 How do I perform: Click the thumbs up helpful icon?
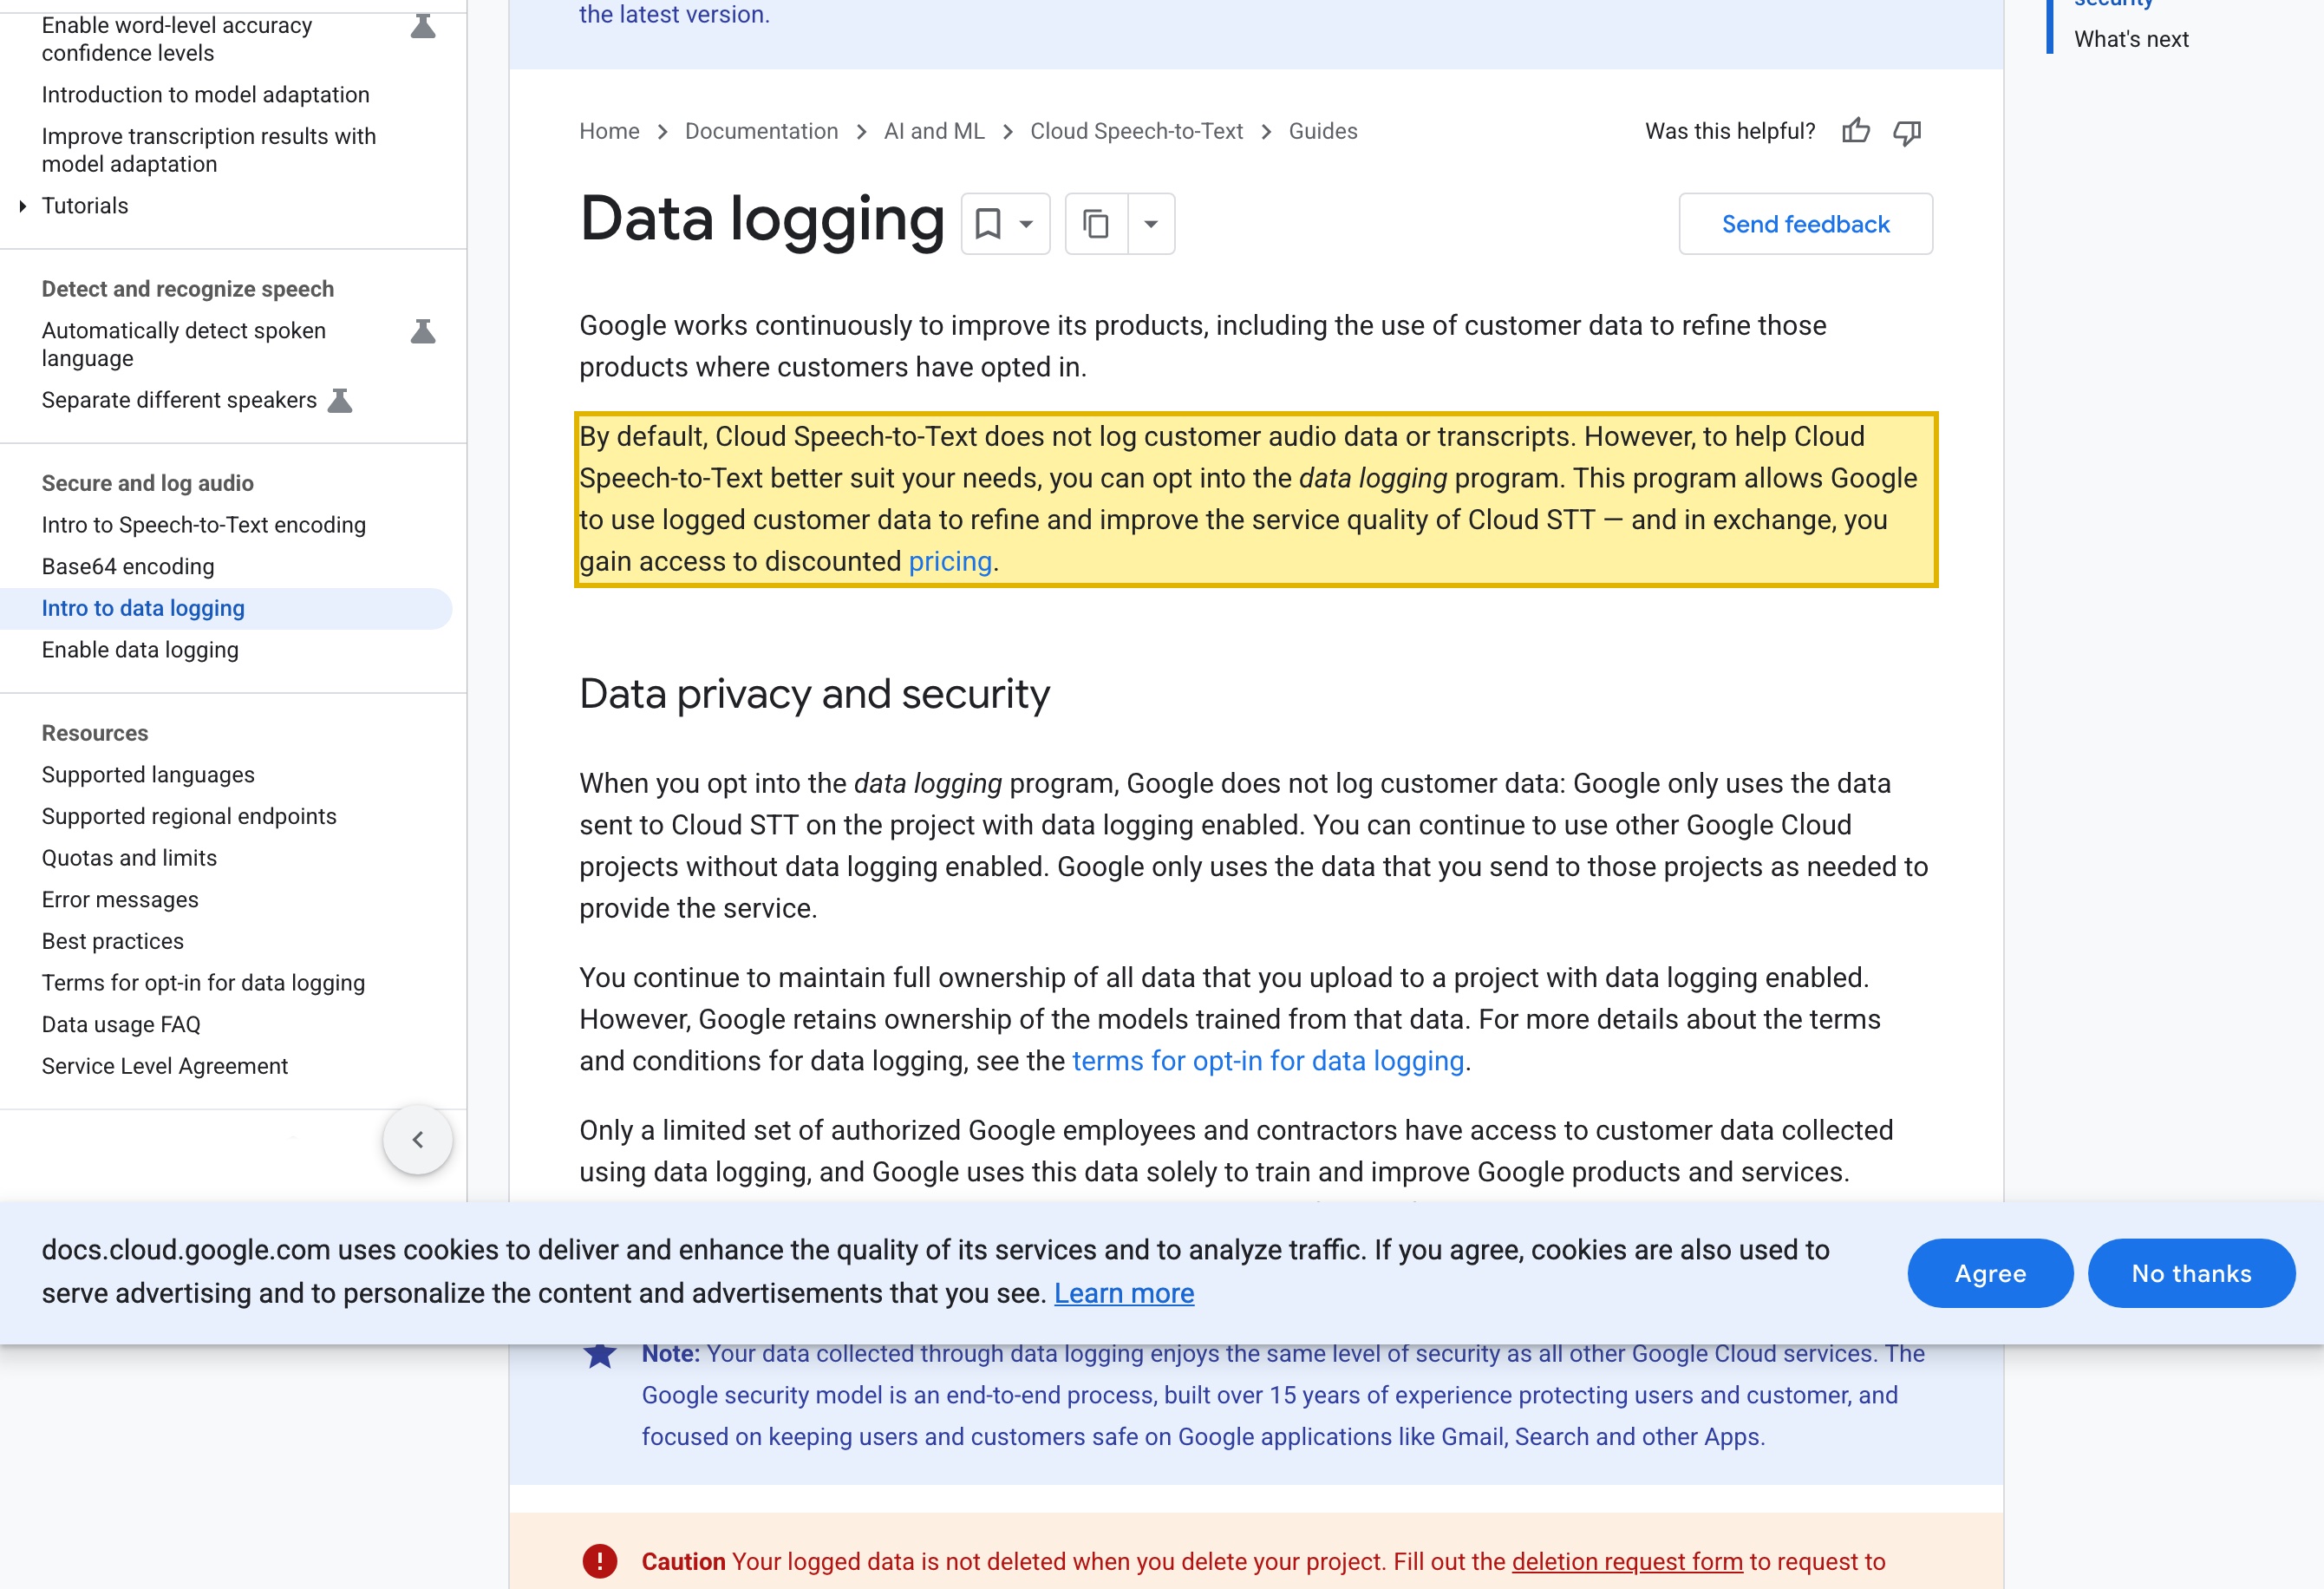coord(1855,131)
